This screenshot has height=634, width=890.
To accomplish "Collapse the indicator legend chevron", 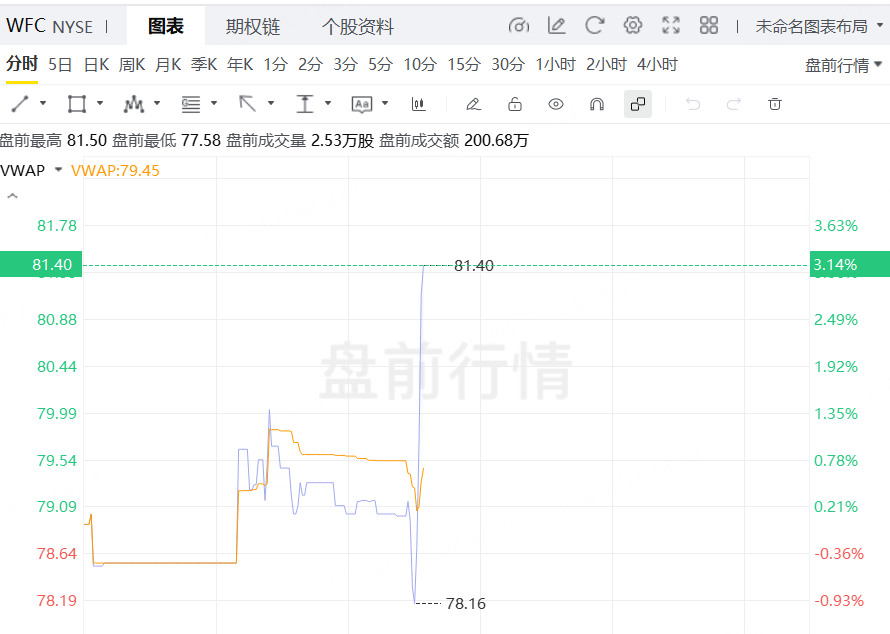I will click(x=12, y=196).
